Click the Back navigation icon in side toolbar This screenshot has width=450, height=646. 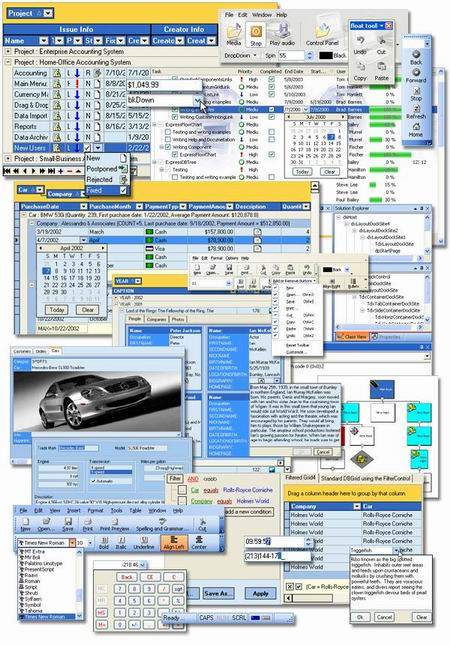pos(416,54)
